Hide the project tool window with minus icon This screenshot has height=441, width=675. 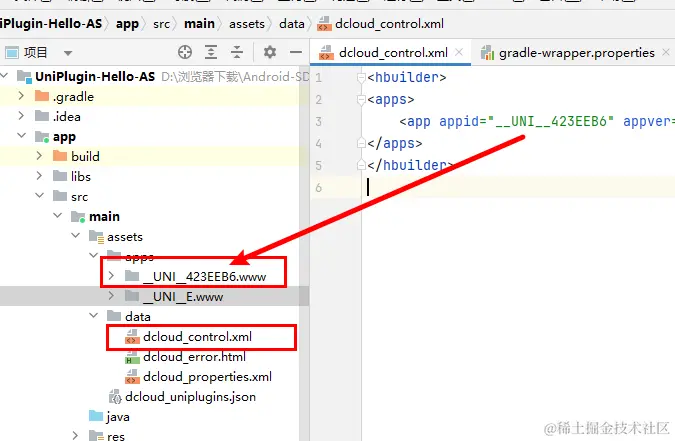[296, 52]
